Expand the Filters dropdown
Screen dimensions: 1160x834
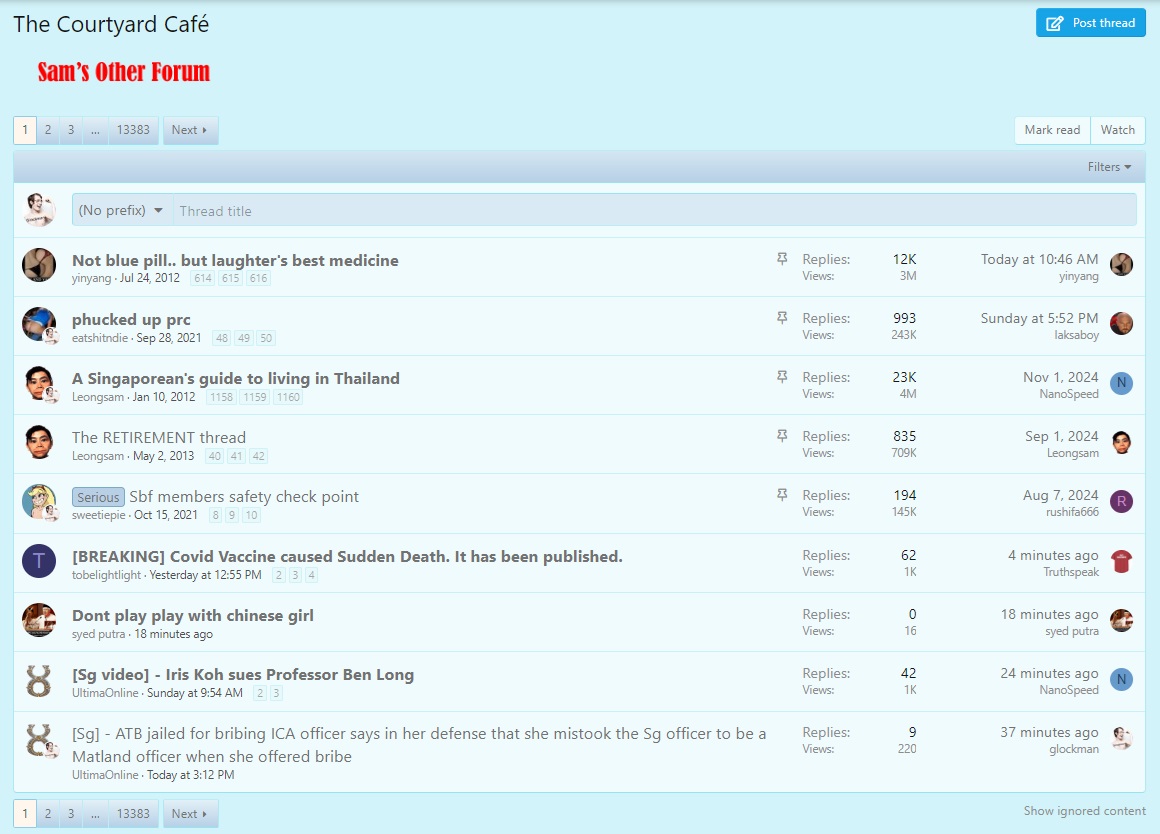tap(1109, 167)
